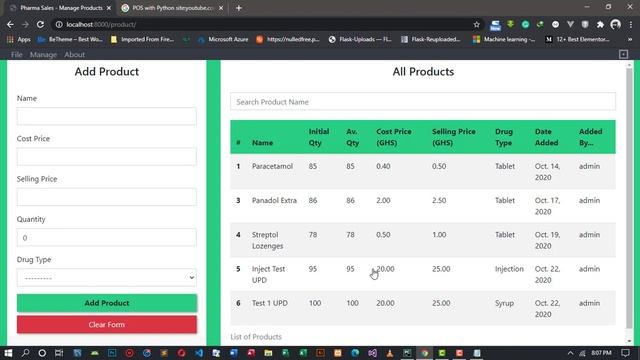Show hidden system tray icons
This screenshot has width=640, height=360.
coord(570,353)
